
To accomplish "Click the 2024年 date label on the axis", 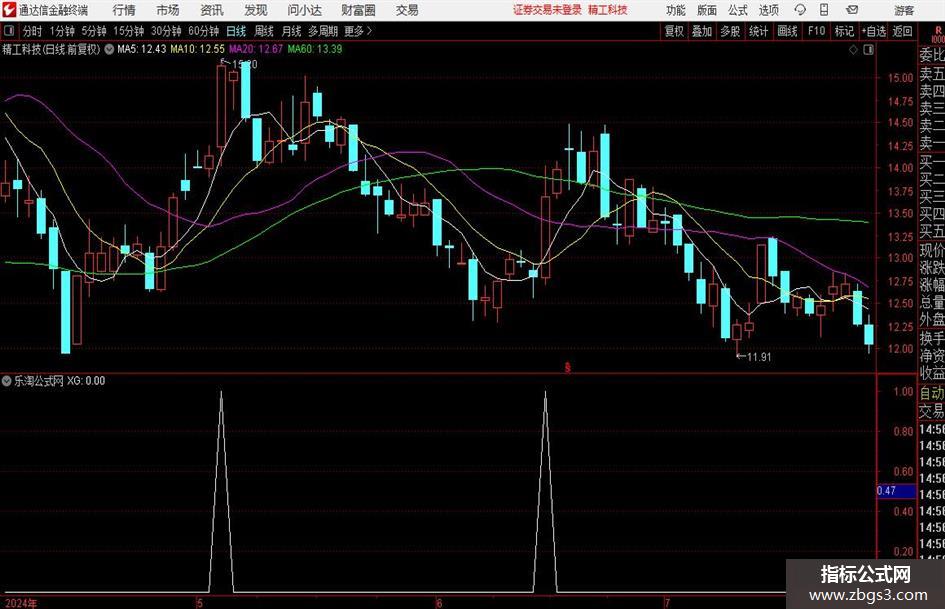I will tap(21, 603).
